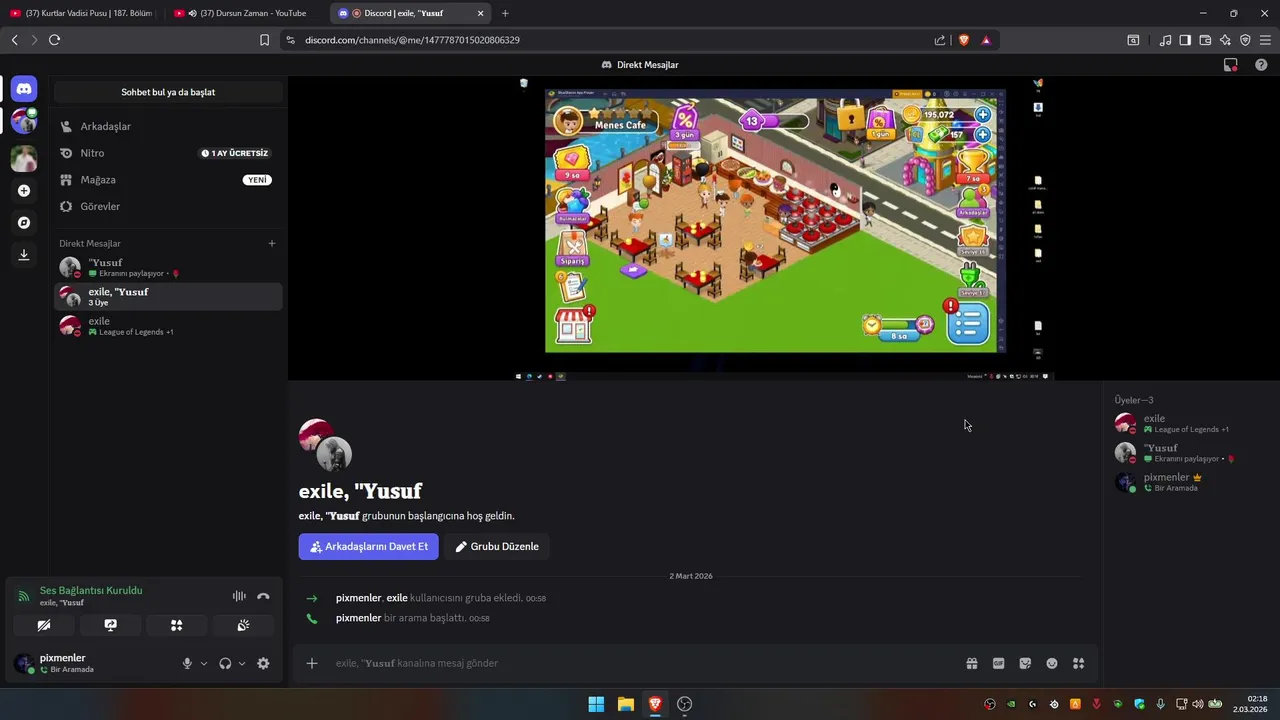Open Windows Start menu
Image resolution: width=1280 pixels, height=720 pixels.
(596, 704)
